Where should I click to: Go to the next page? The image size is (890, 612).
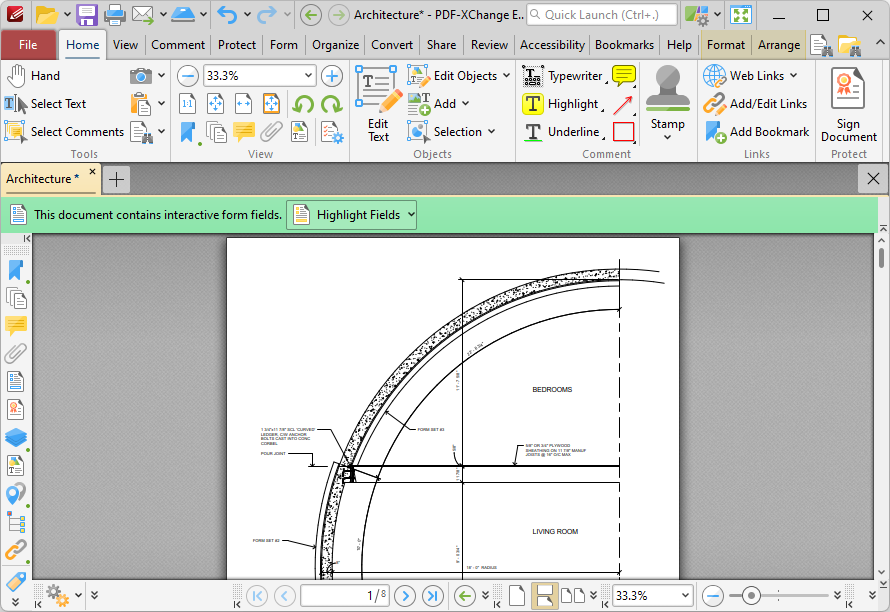[x=405, y=596]
